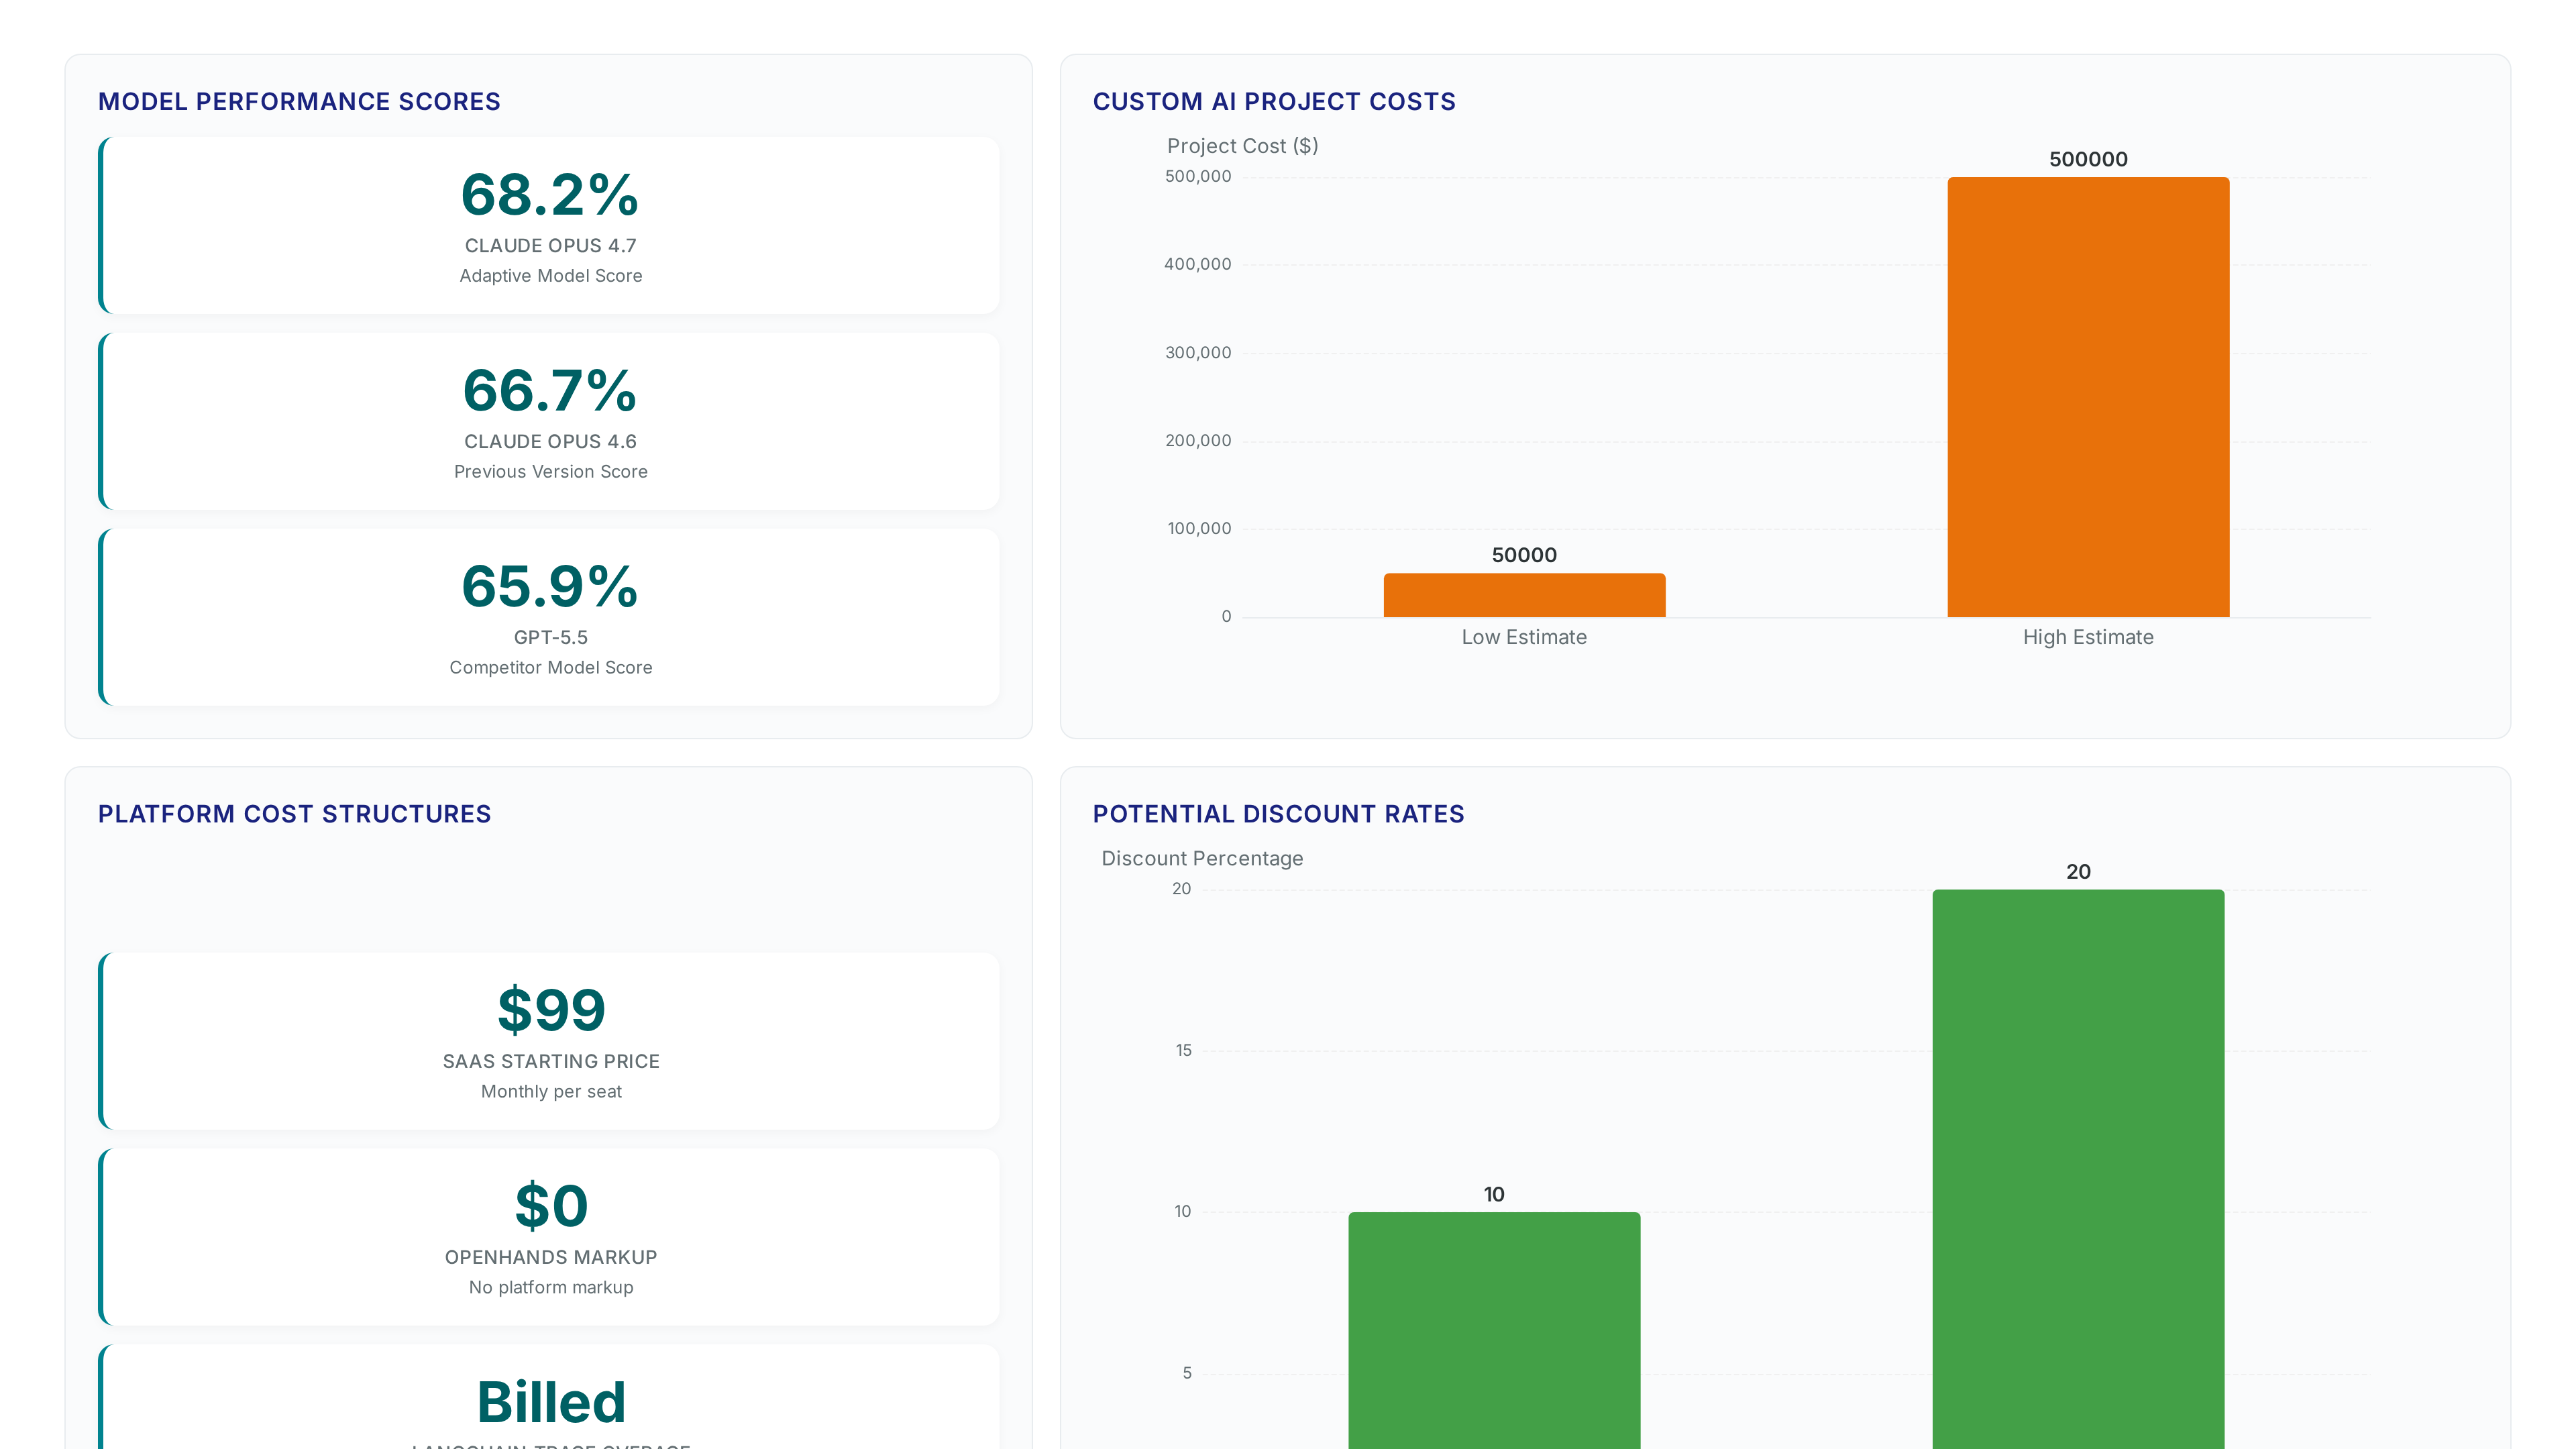Click the 68.2% Claude Opus 4.7 score
Image resolution: width=2576 pixels, height=1449 pixels.
[550, 194]
